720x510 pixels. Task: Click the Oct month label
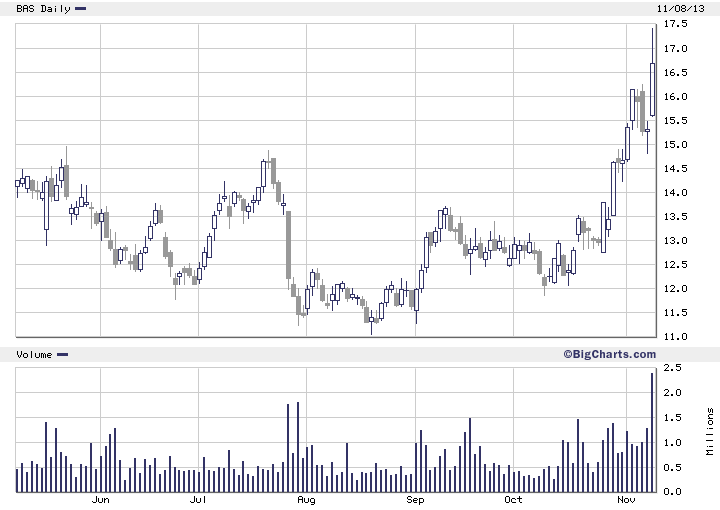(x=513, y=499)
